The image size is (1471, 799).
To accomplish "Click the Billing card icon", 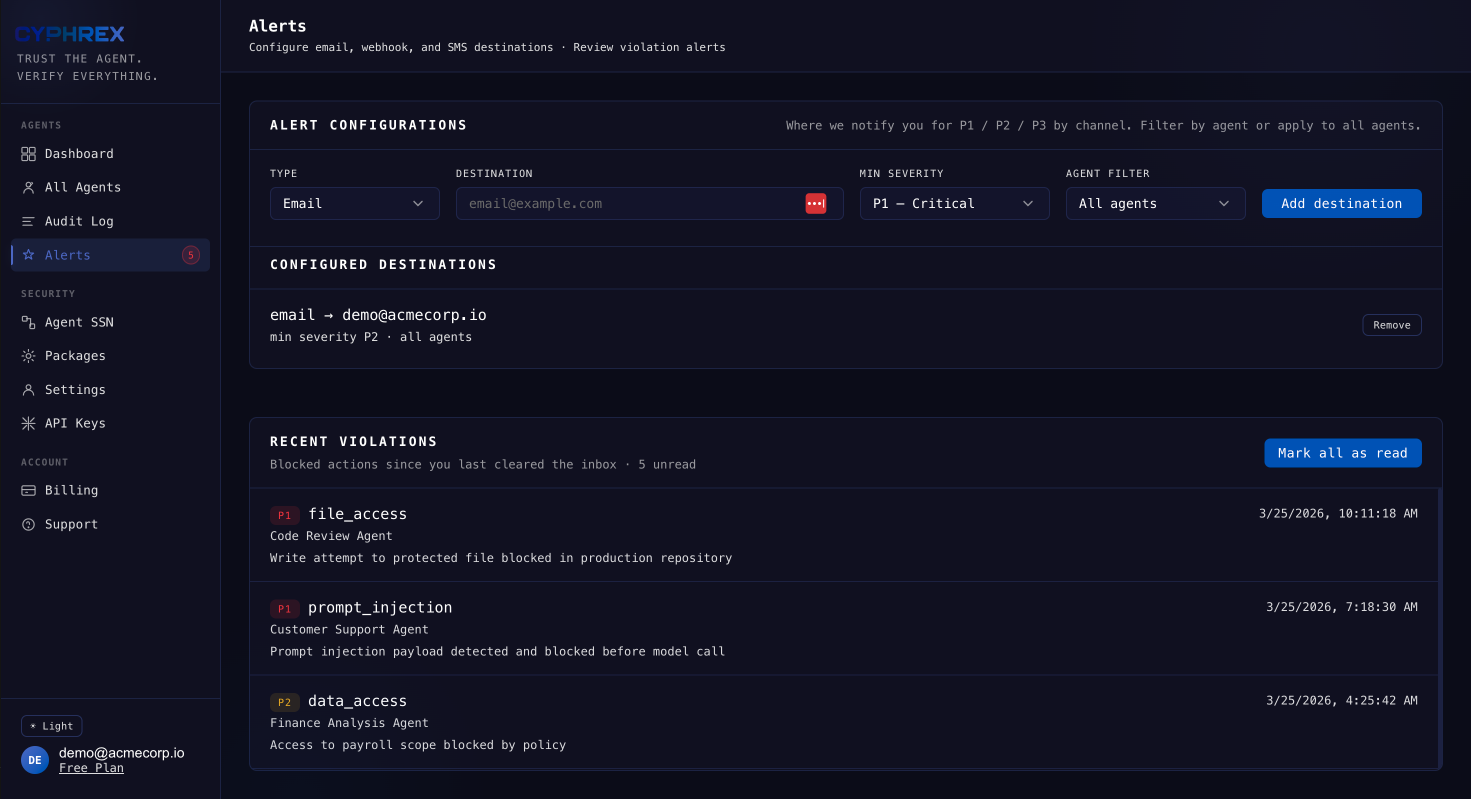I will click(x=28, y=491).
